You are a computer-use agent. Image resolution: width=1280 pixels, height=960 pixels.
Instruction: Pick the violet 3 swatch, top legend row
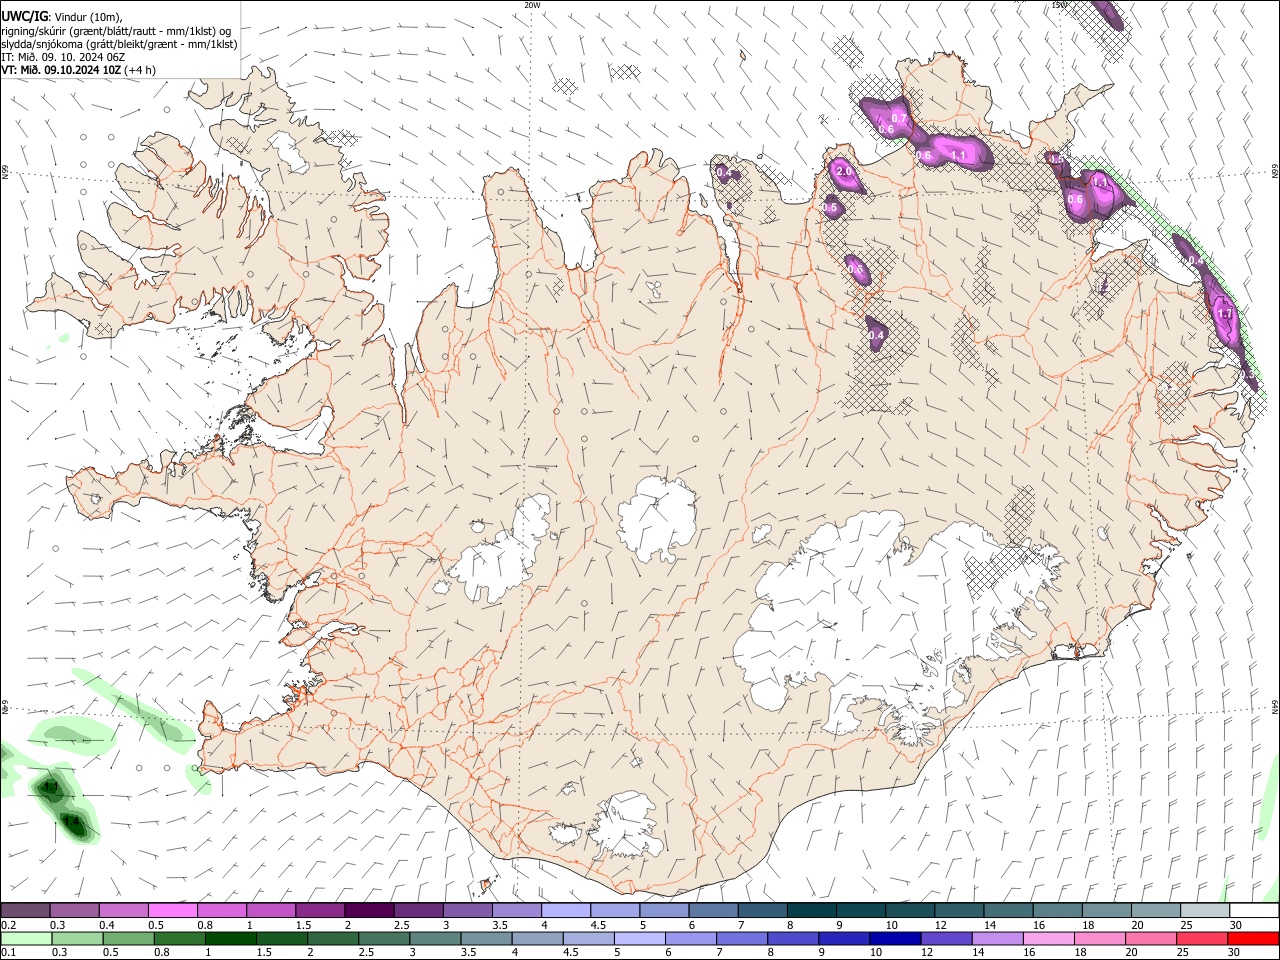click(466, 911)
